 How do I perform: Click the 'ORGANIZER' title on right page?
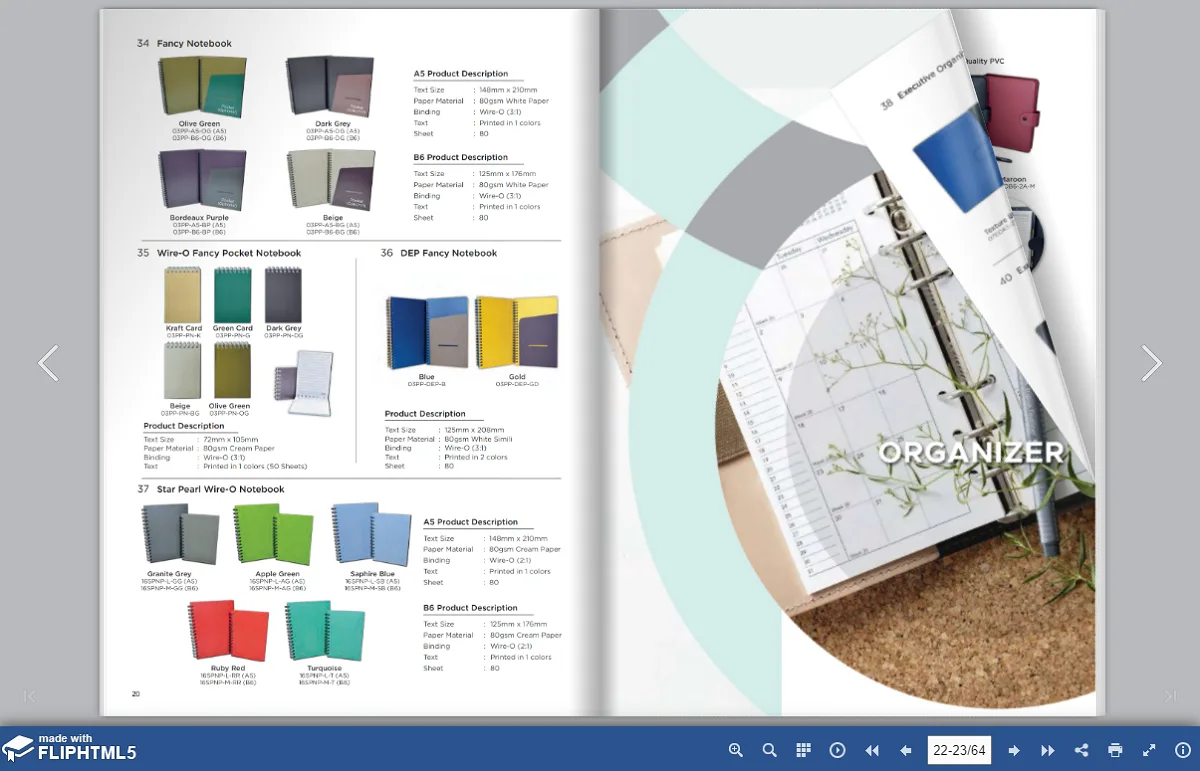click(971, 452)
